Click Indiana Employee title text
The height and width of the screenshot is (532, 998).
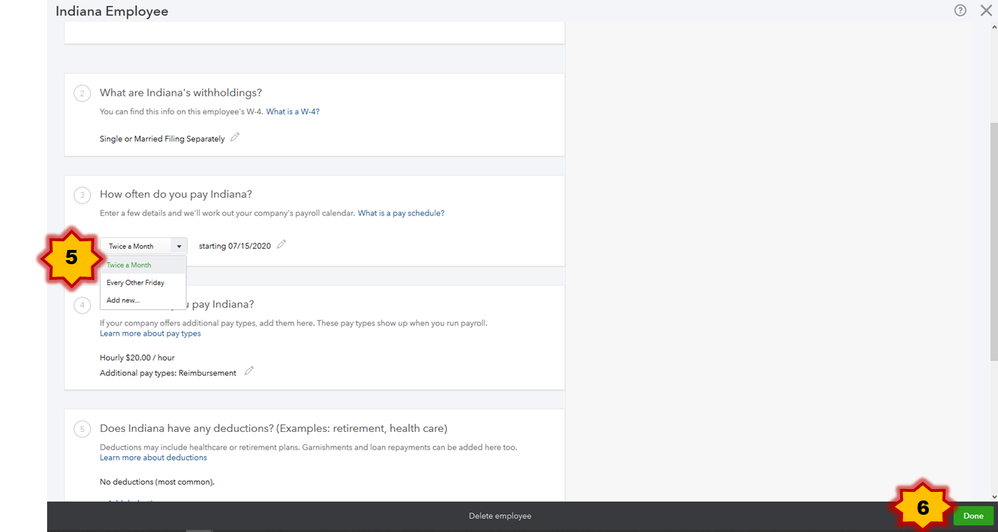tap(112, 11)
